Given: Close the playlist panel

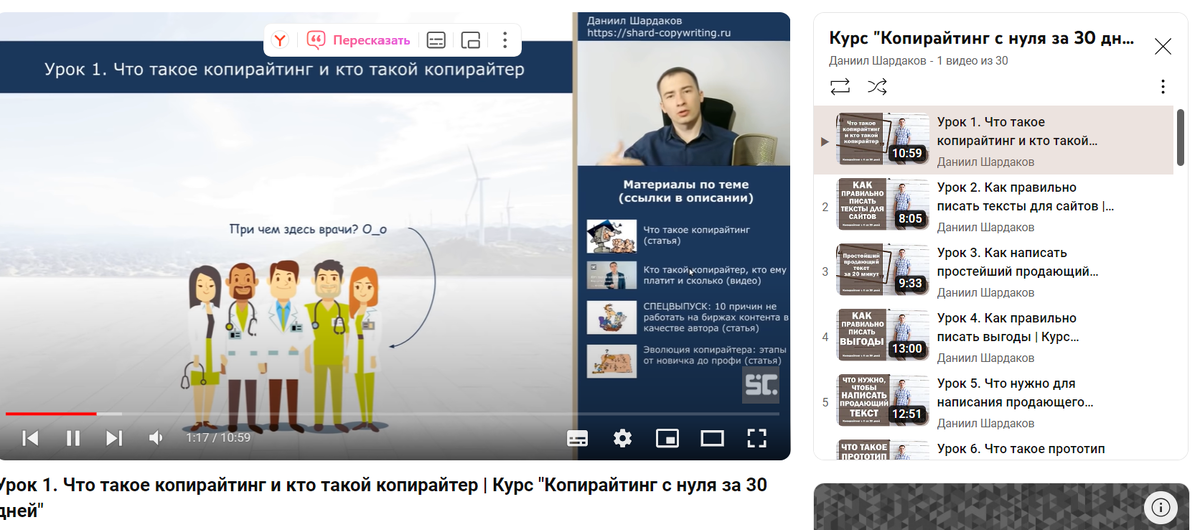Looking at the screenshot, I should click(x=1163, y=46).
